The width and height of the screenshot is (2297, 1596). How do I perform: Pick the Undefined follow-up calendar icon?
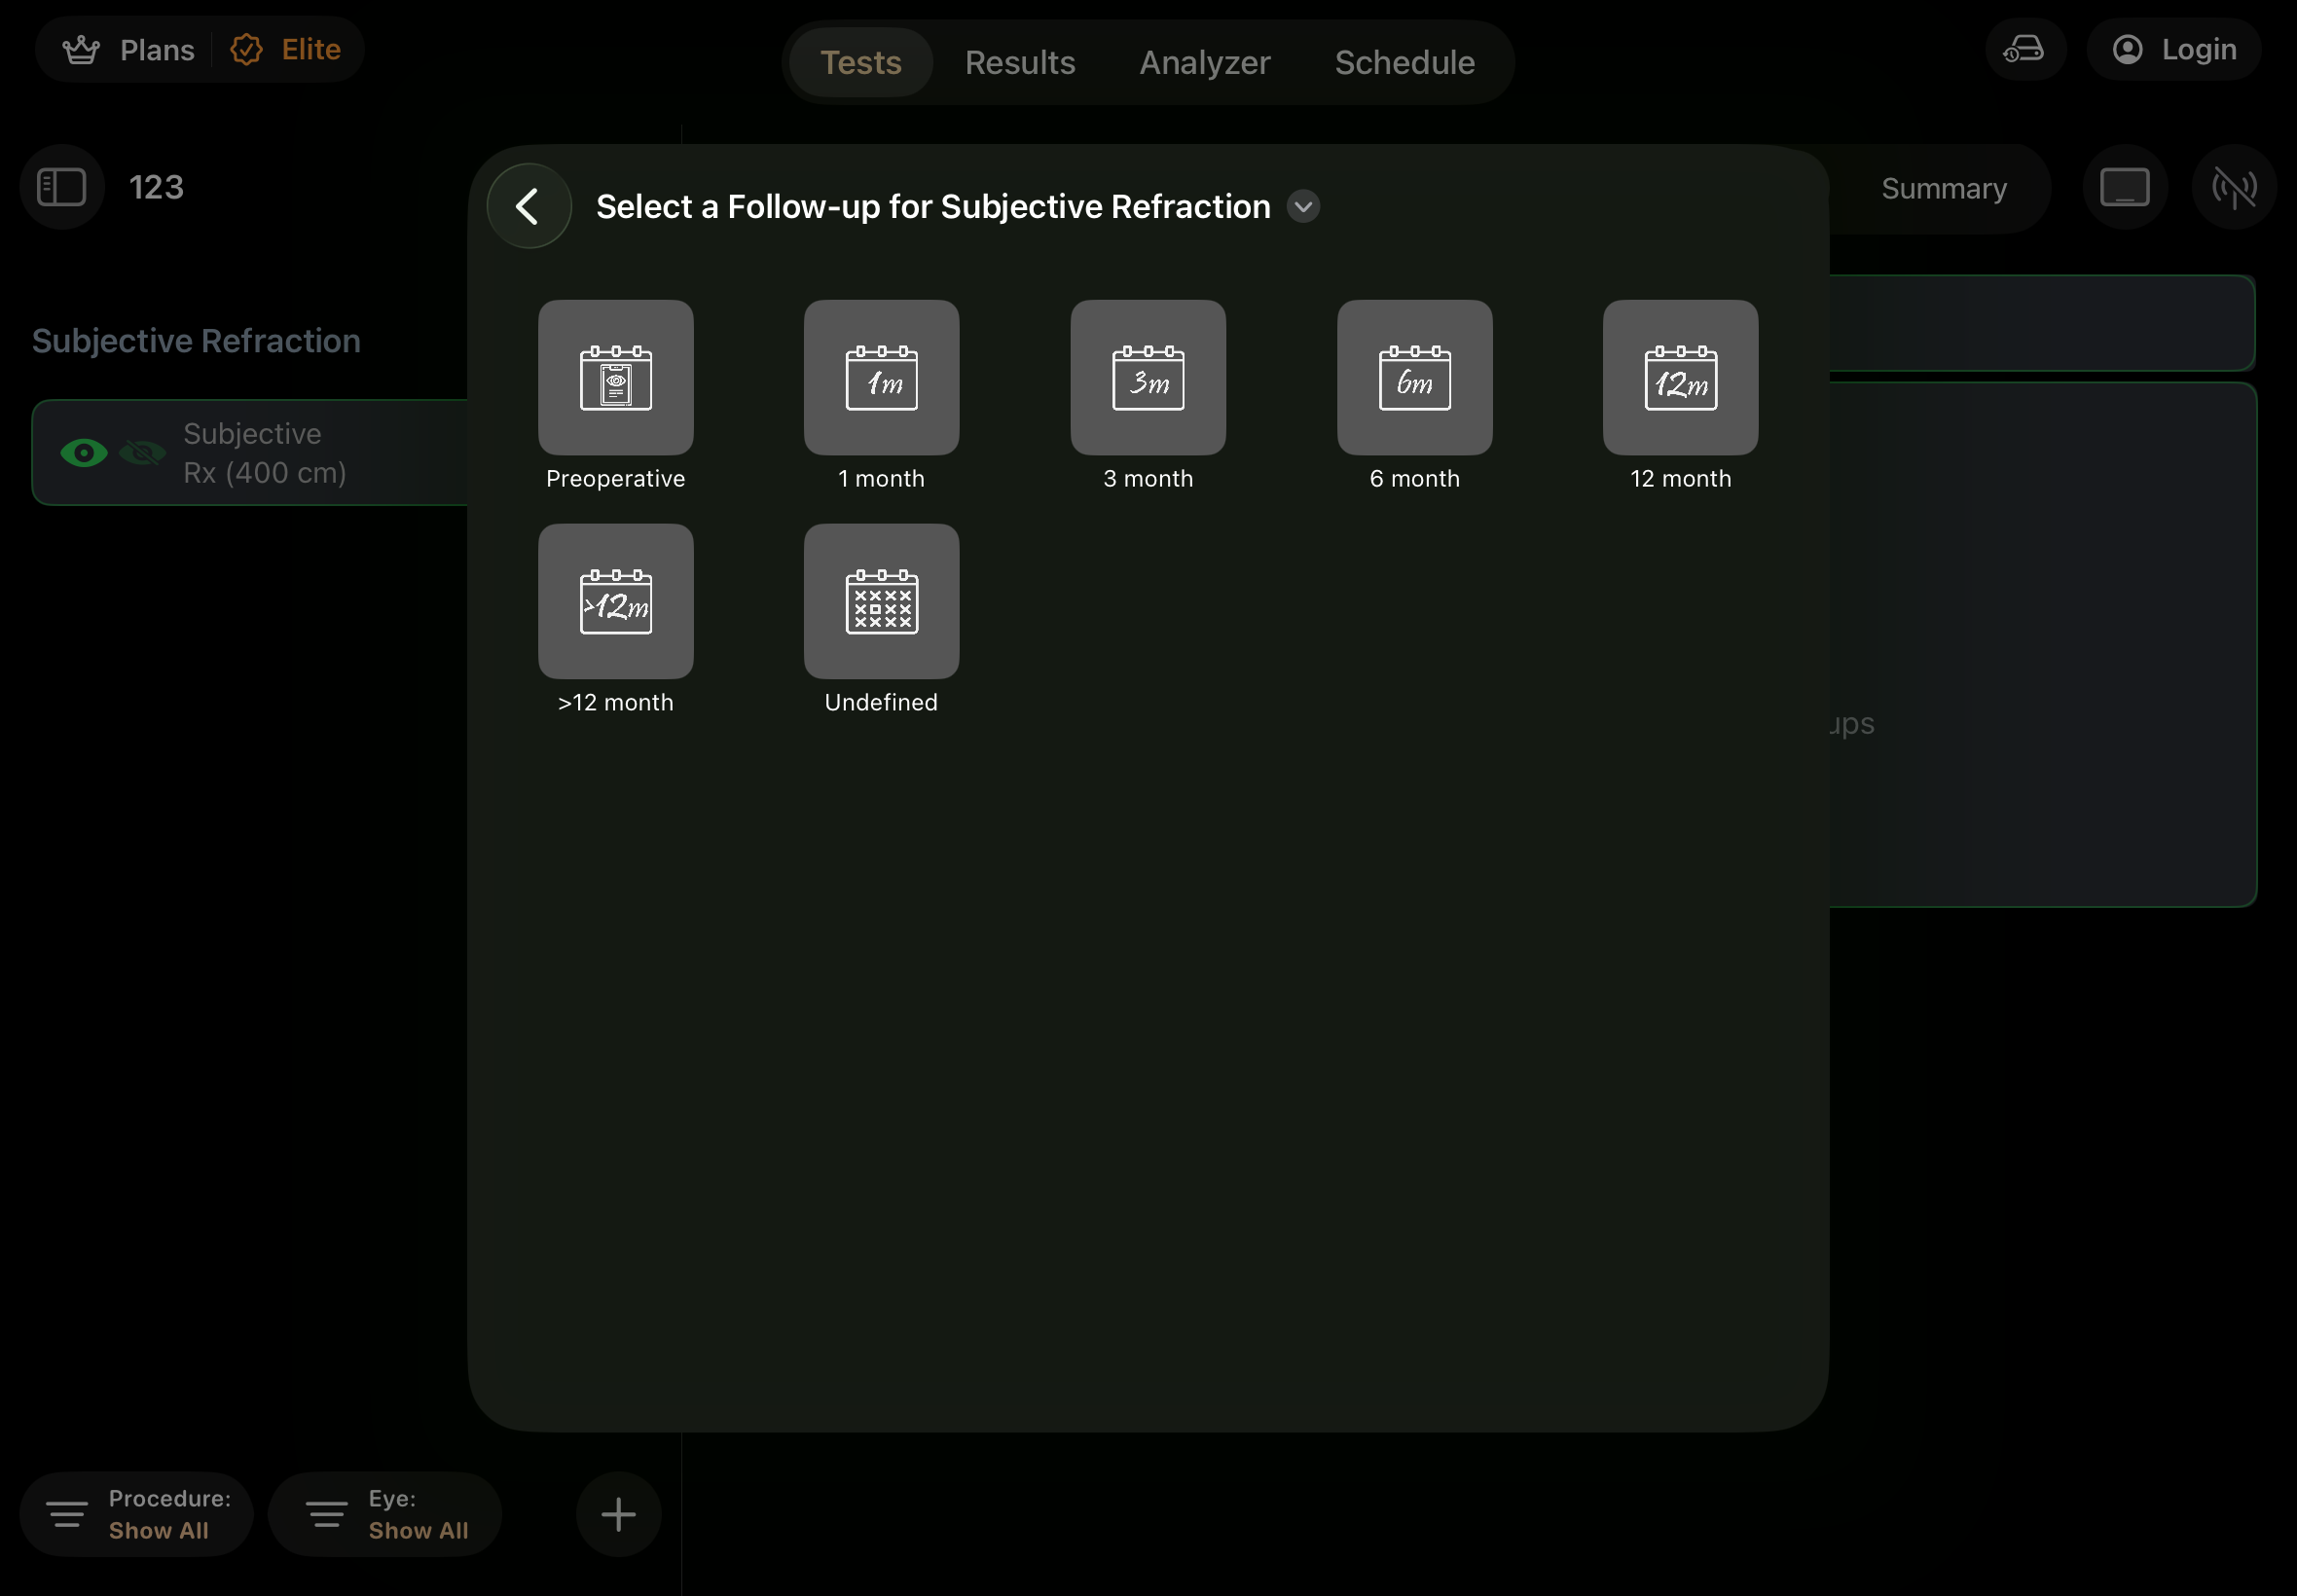pos(881,601)
